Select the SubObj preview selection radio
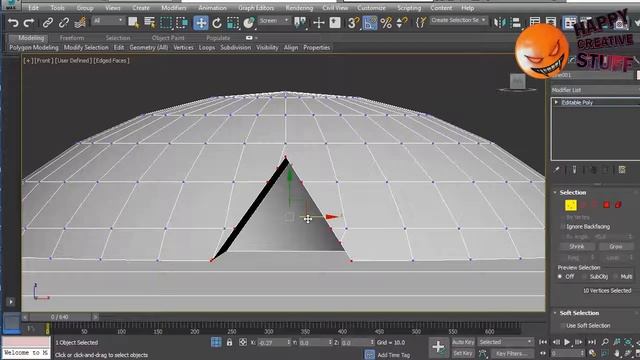 point(584,277)
